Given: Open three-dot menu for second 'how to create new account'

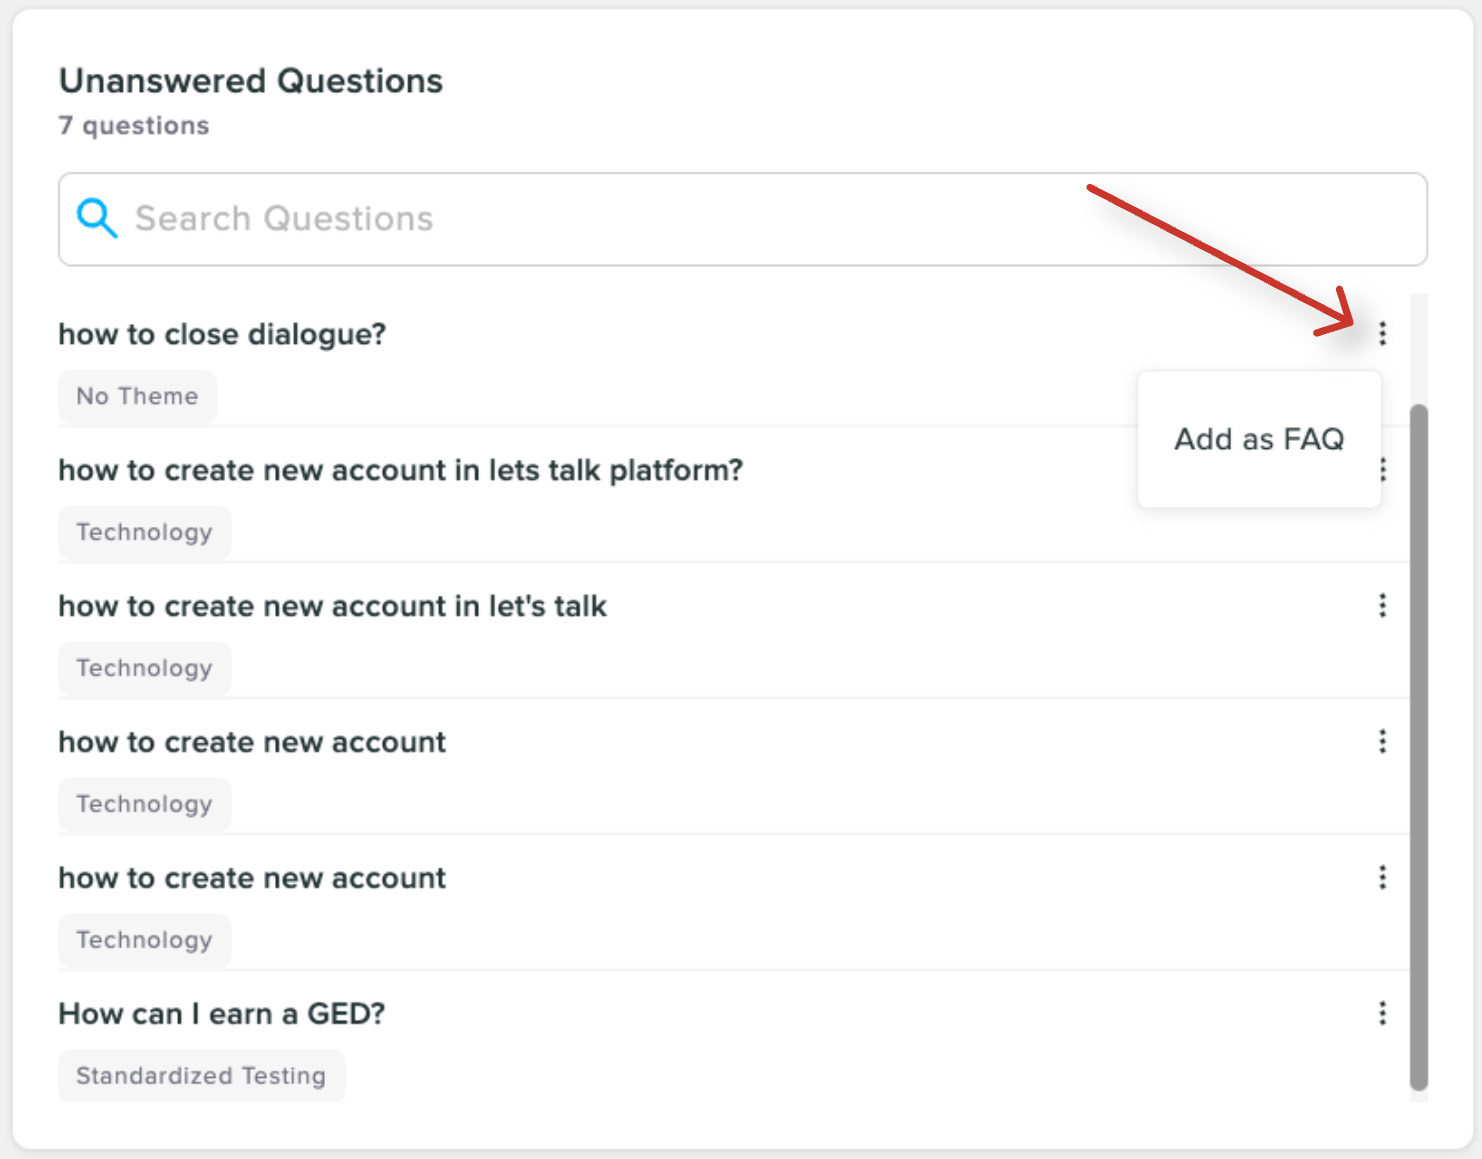Looking at the screenshot, I should point(1382,877).
